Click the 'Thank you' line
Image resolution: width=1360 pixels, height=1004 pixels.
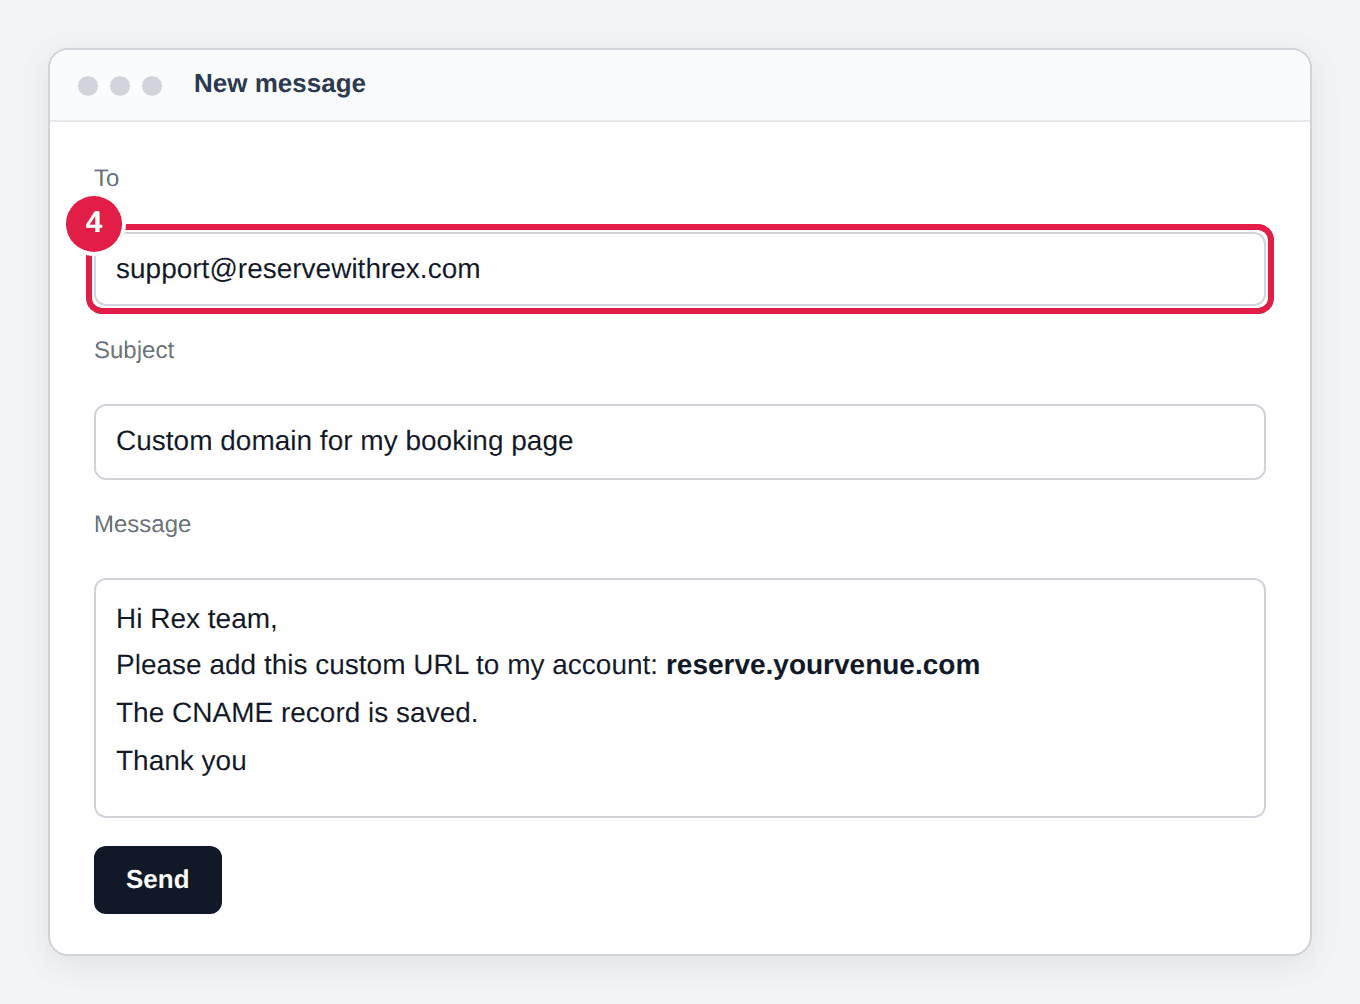coord(181,761)
